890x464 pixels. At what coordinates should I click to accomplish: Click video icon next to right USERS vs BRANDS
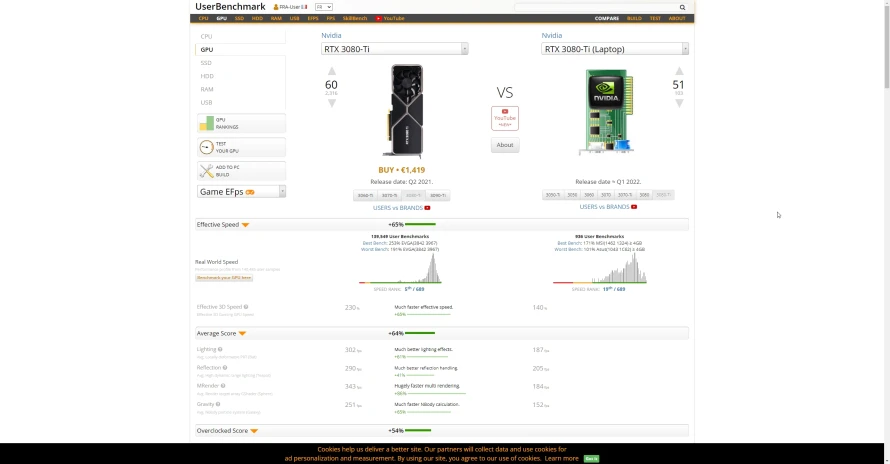tap(634, 207)
